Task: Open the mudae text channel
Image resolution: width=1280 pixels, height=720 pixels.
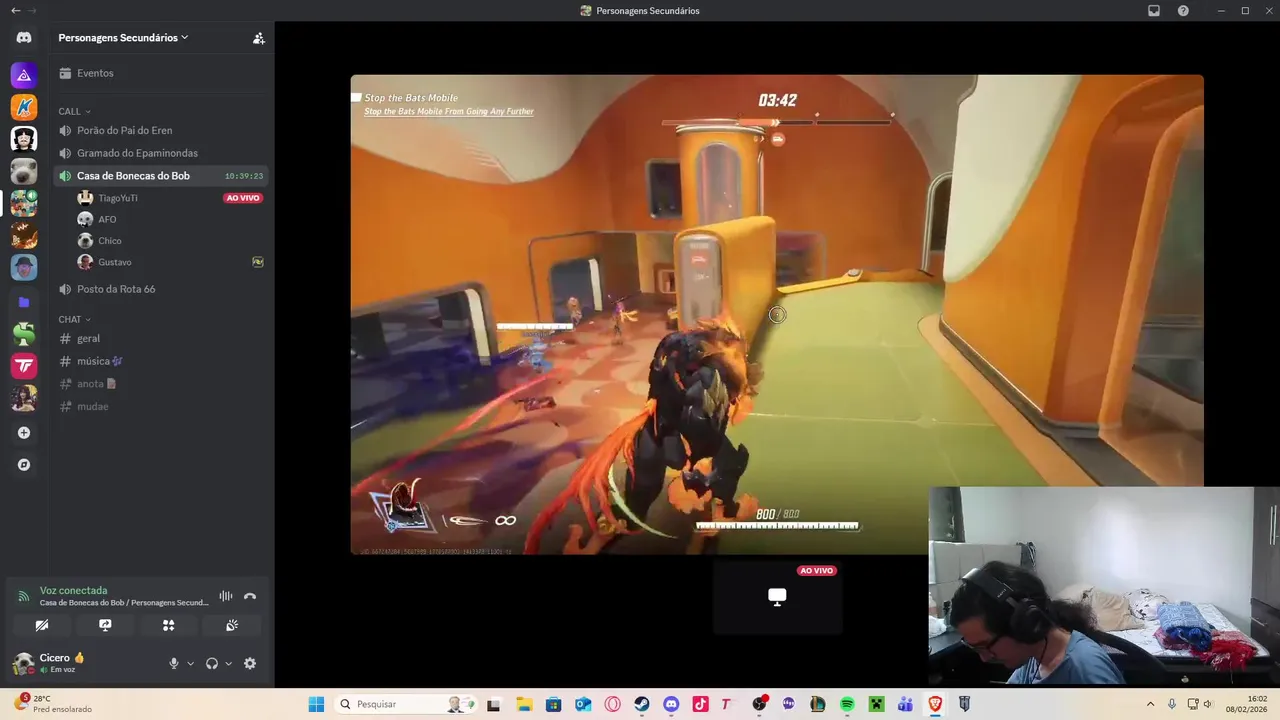Action: click(161, 407)
